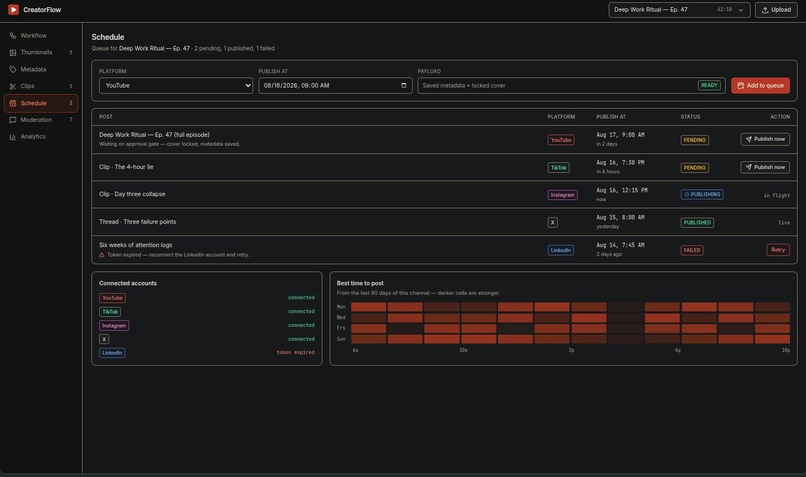Screen dimensions: 806x477
Task: Click YouTube tag in Connected accounts
Action: point(112,298)
